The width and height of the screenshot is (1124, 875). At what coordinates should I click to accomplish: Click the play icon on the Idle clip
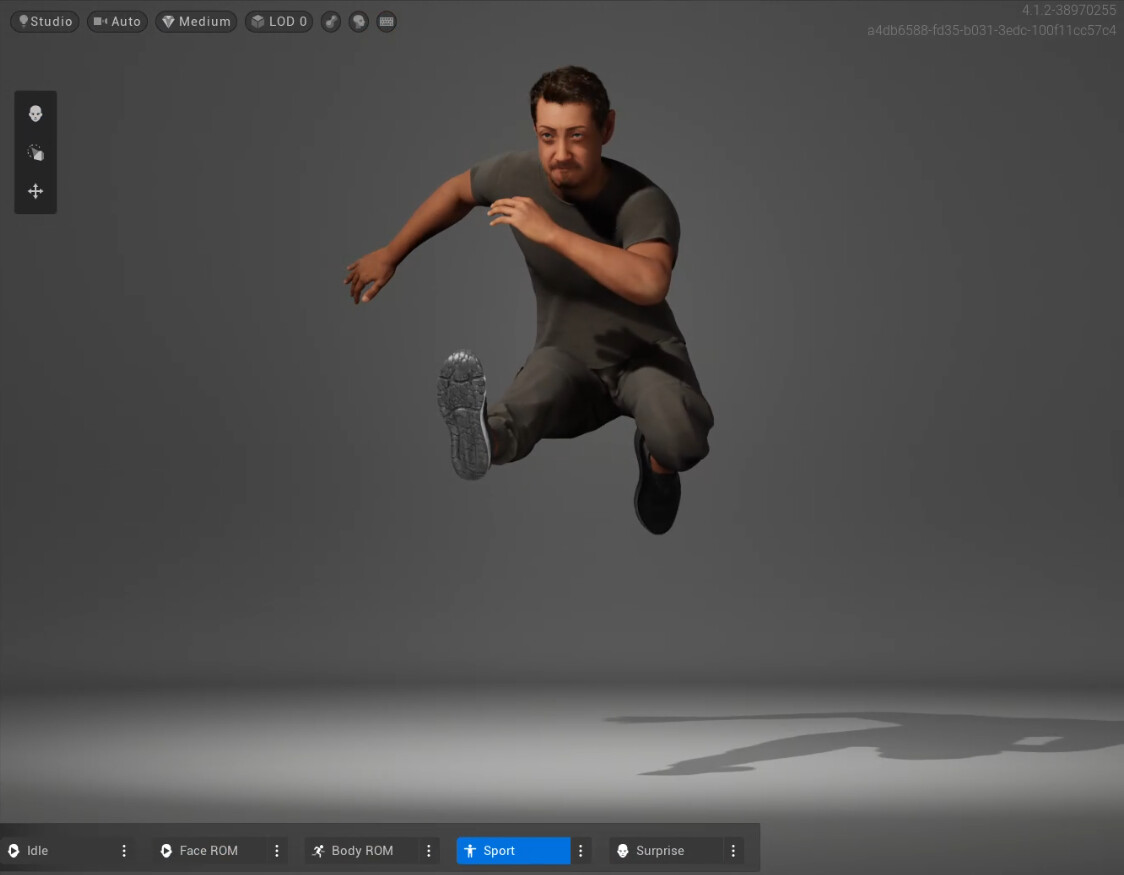tap(13, 850)
